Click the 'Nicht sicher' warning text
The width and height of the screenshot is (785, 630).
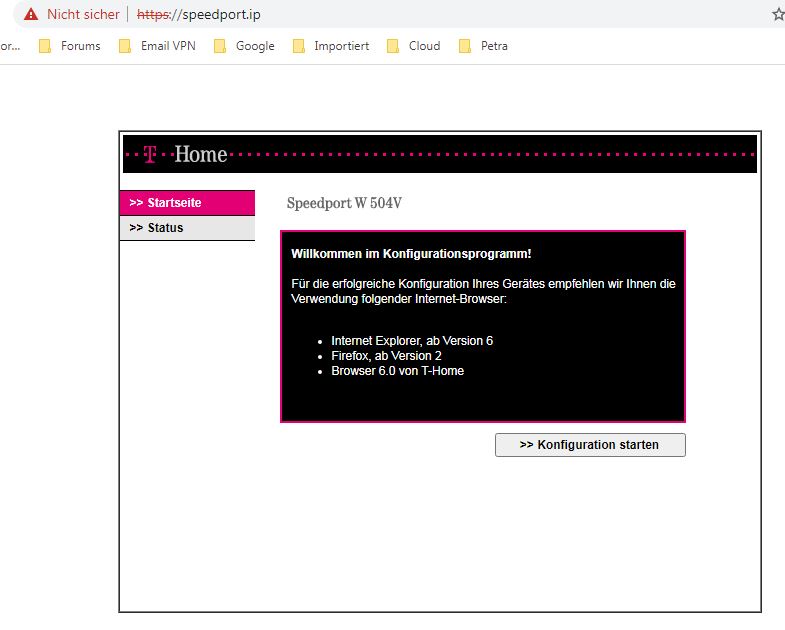click(83, 14)
